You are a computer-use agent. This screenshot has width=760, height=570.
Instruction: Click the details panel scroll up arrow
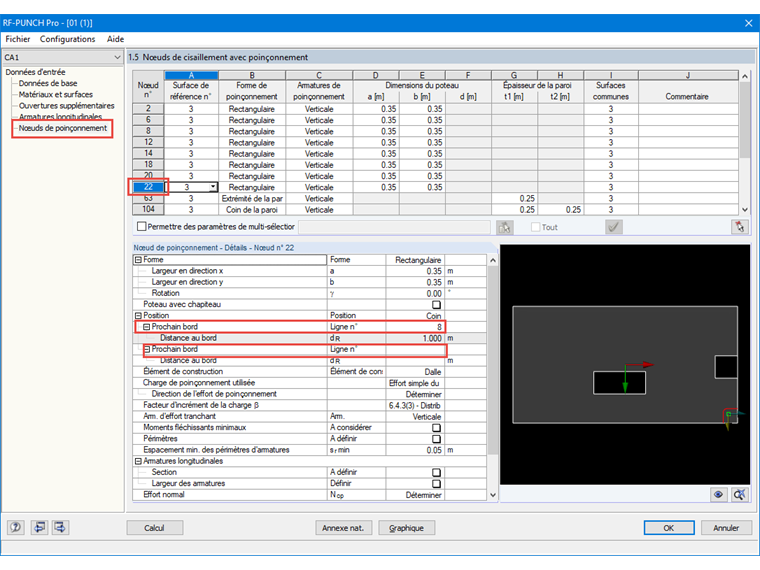493,260
